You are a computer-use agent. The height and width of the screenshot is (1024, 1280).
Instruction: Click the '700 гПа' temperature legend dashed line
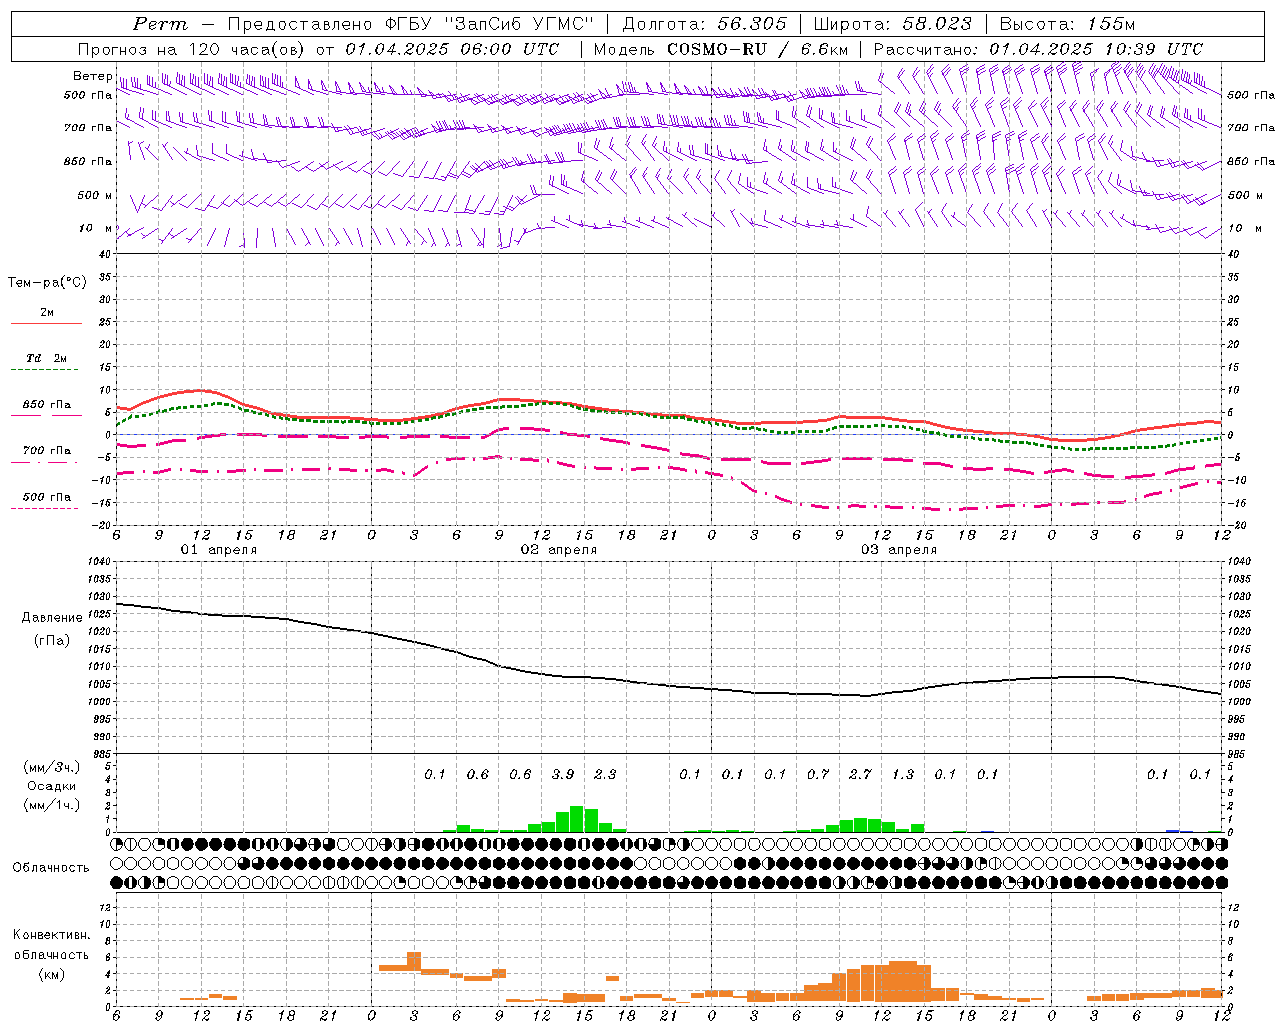click(45, 463)
